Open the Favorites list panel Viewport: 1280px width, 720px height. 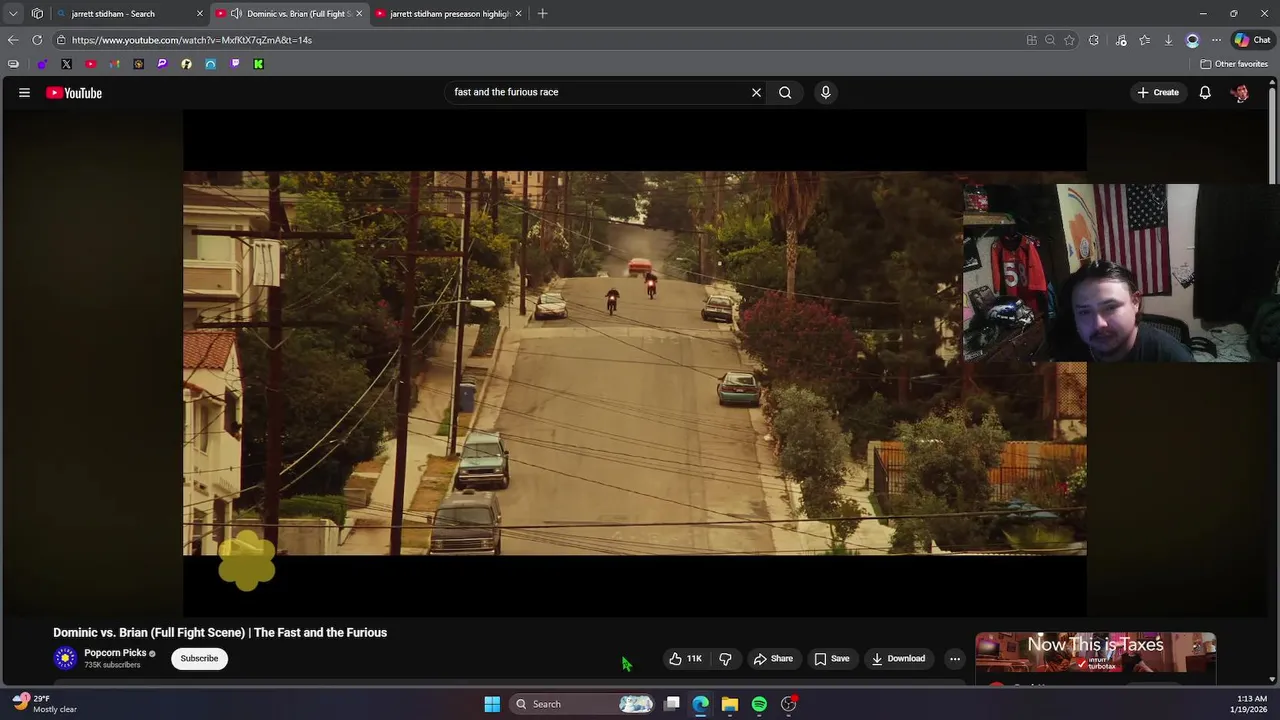click(x=1145, y=40)
